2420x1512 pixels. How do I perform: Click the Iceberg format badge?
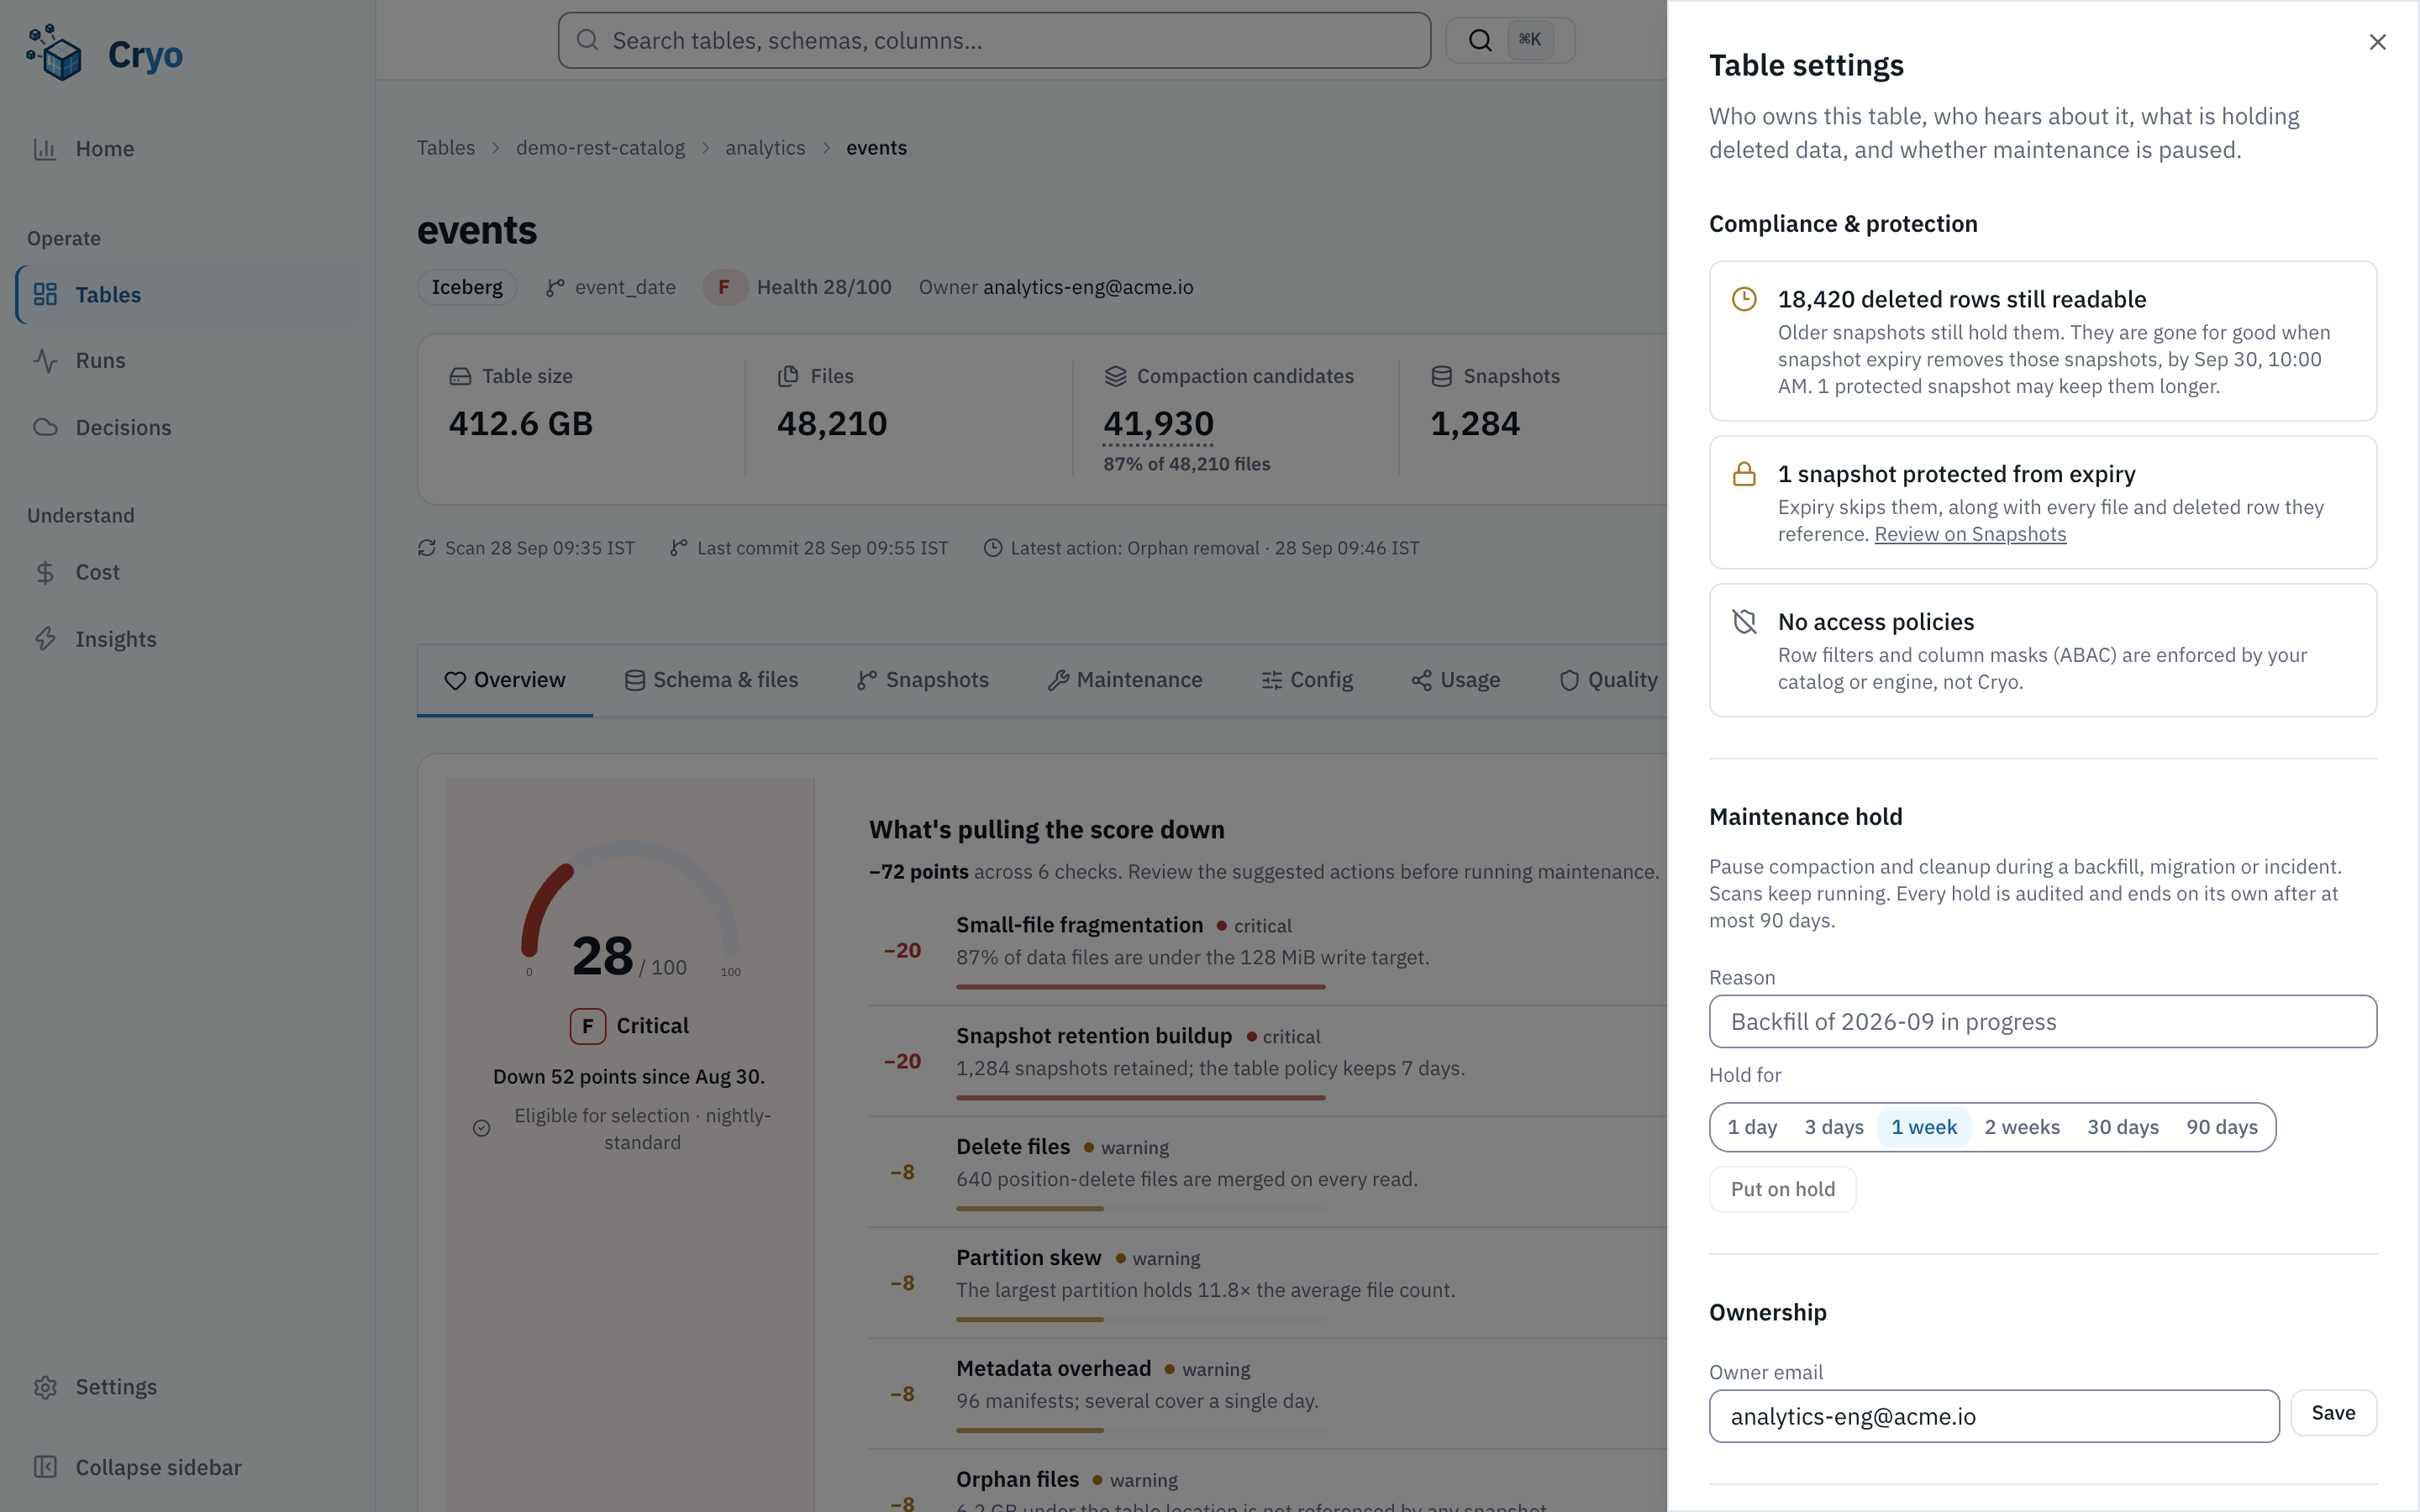click(x=467, y=287)
